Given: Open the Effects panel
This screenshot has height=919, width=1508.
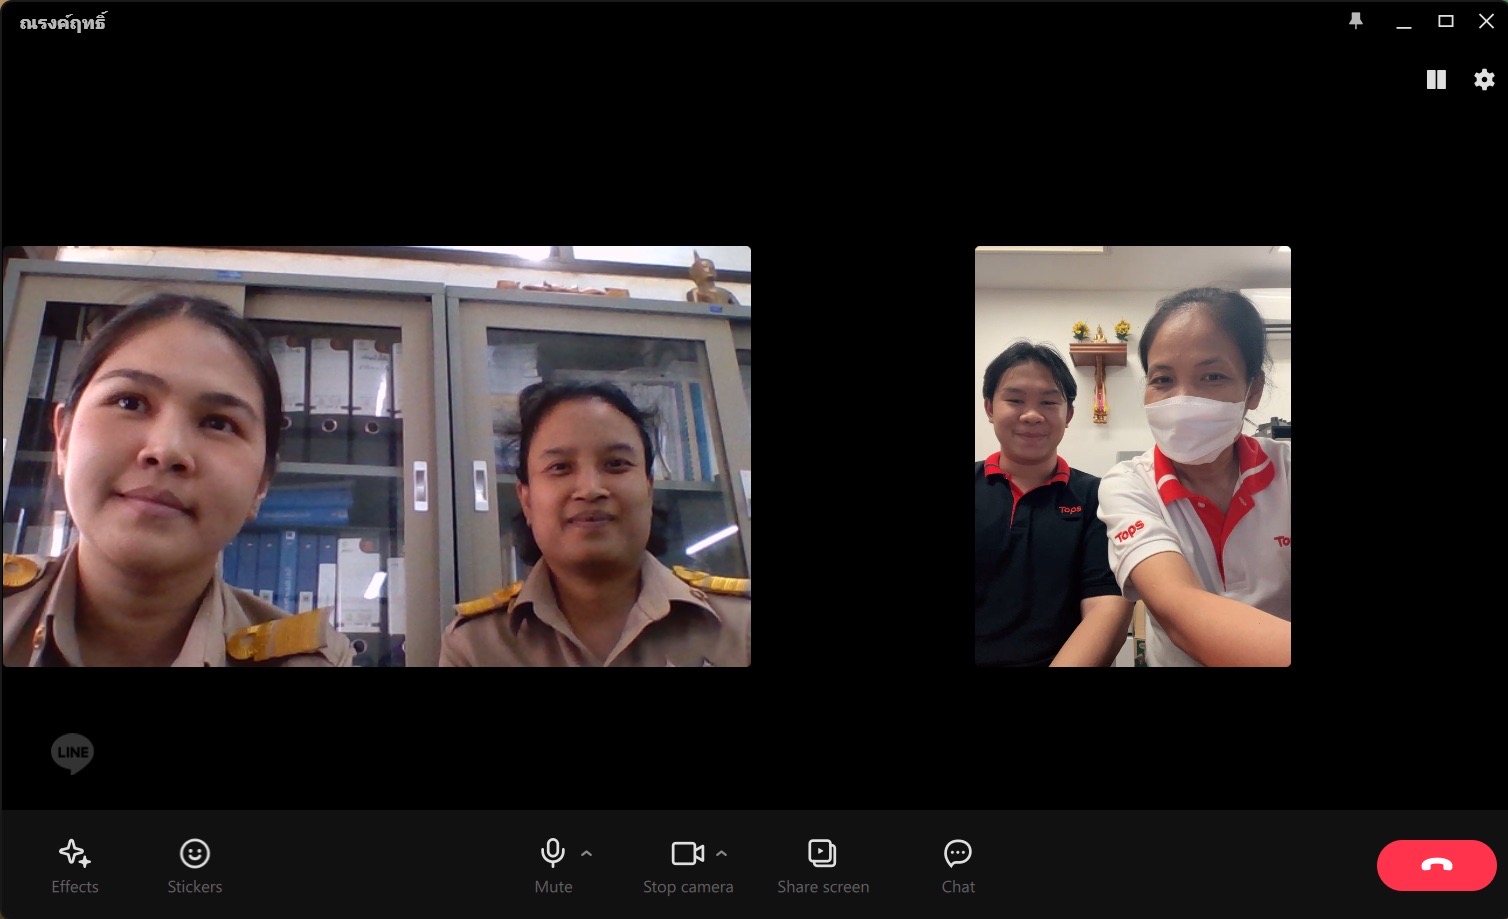Looking at the screenshot, I should click(75, 866).
